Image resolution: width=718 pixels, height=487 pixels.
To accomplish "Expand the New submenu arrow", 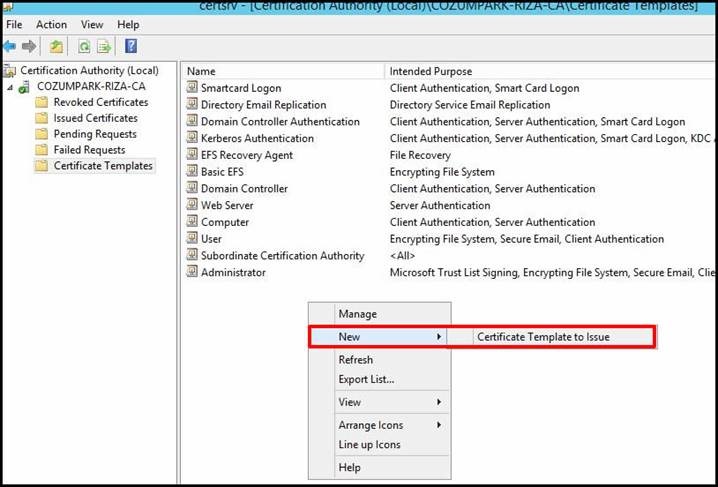I will pos(439,337).
